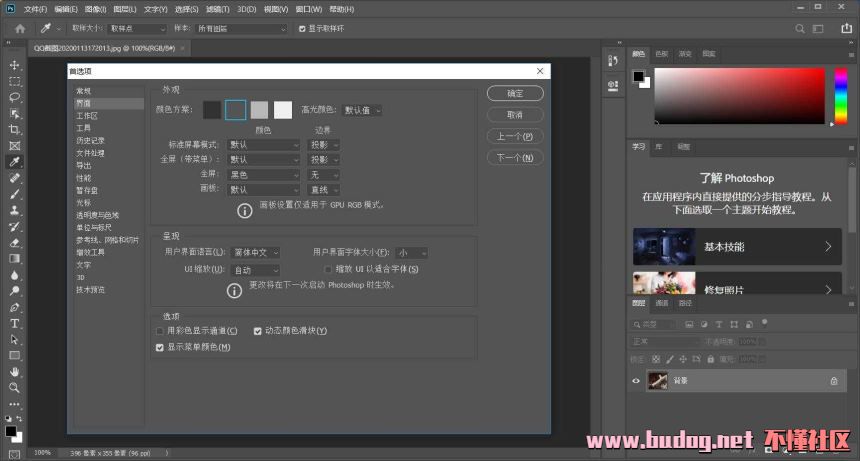Expand the UI 缩放 dropdown
Viewport: 860px width, 461px height.
click(x=256, y=270)
